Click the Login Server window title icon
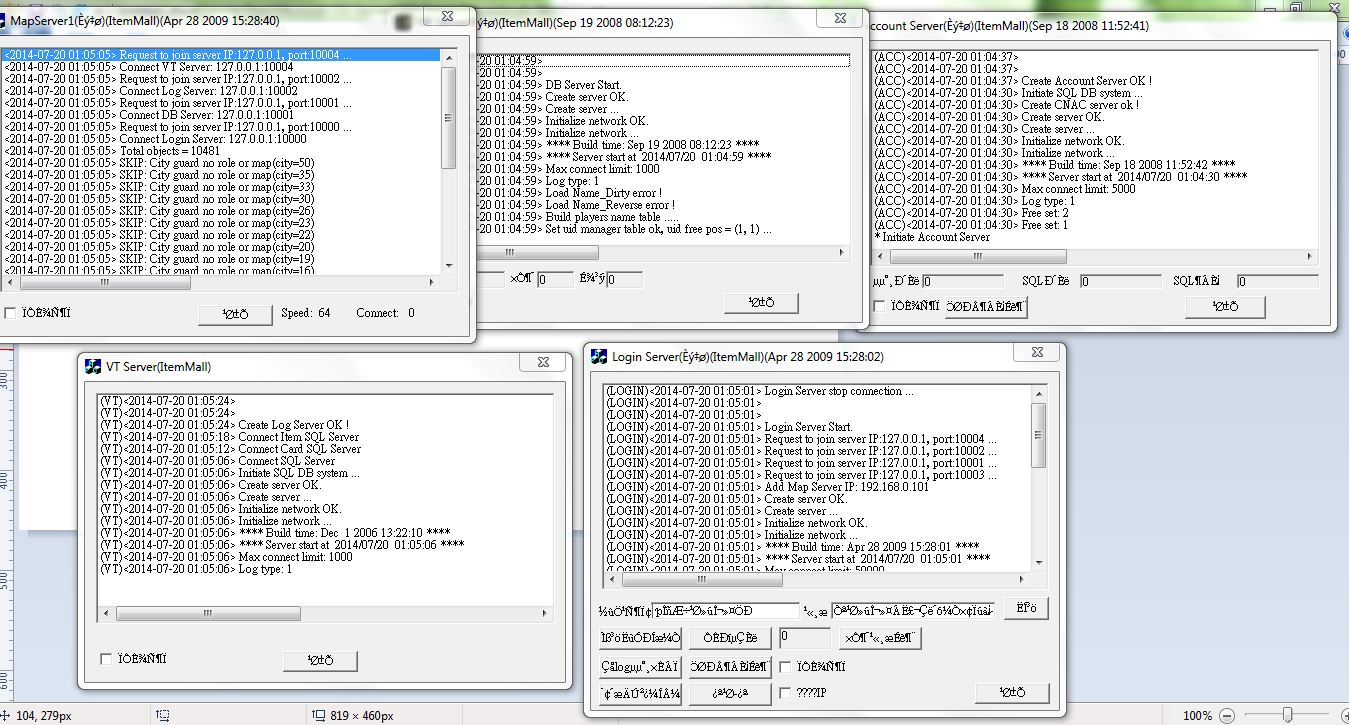Image resolution: width=1349 pixels, height=725 pixels. coord(599,357)
